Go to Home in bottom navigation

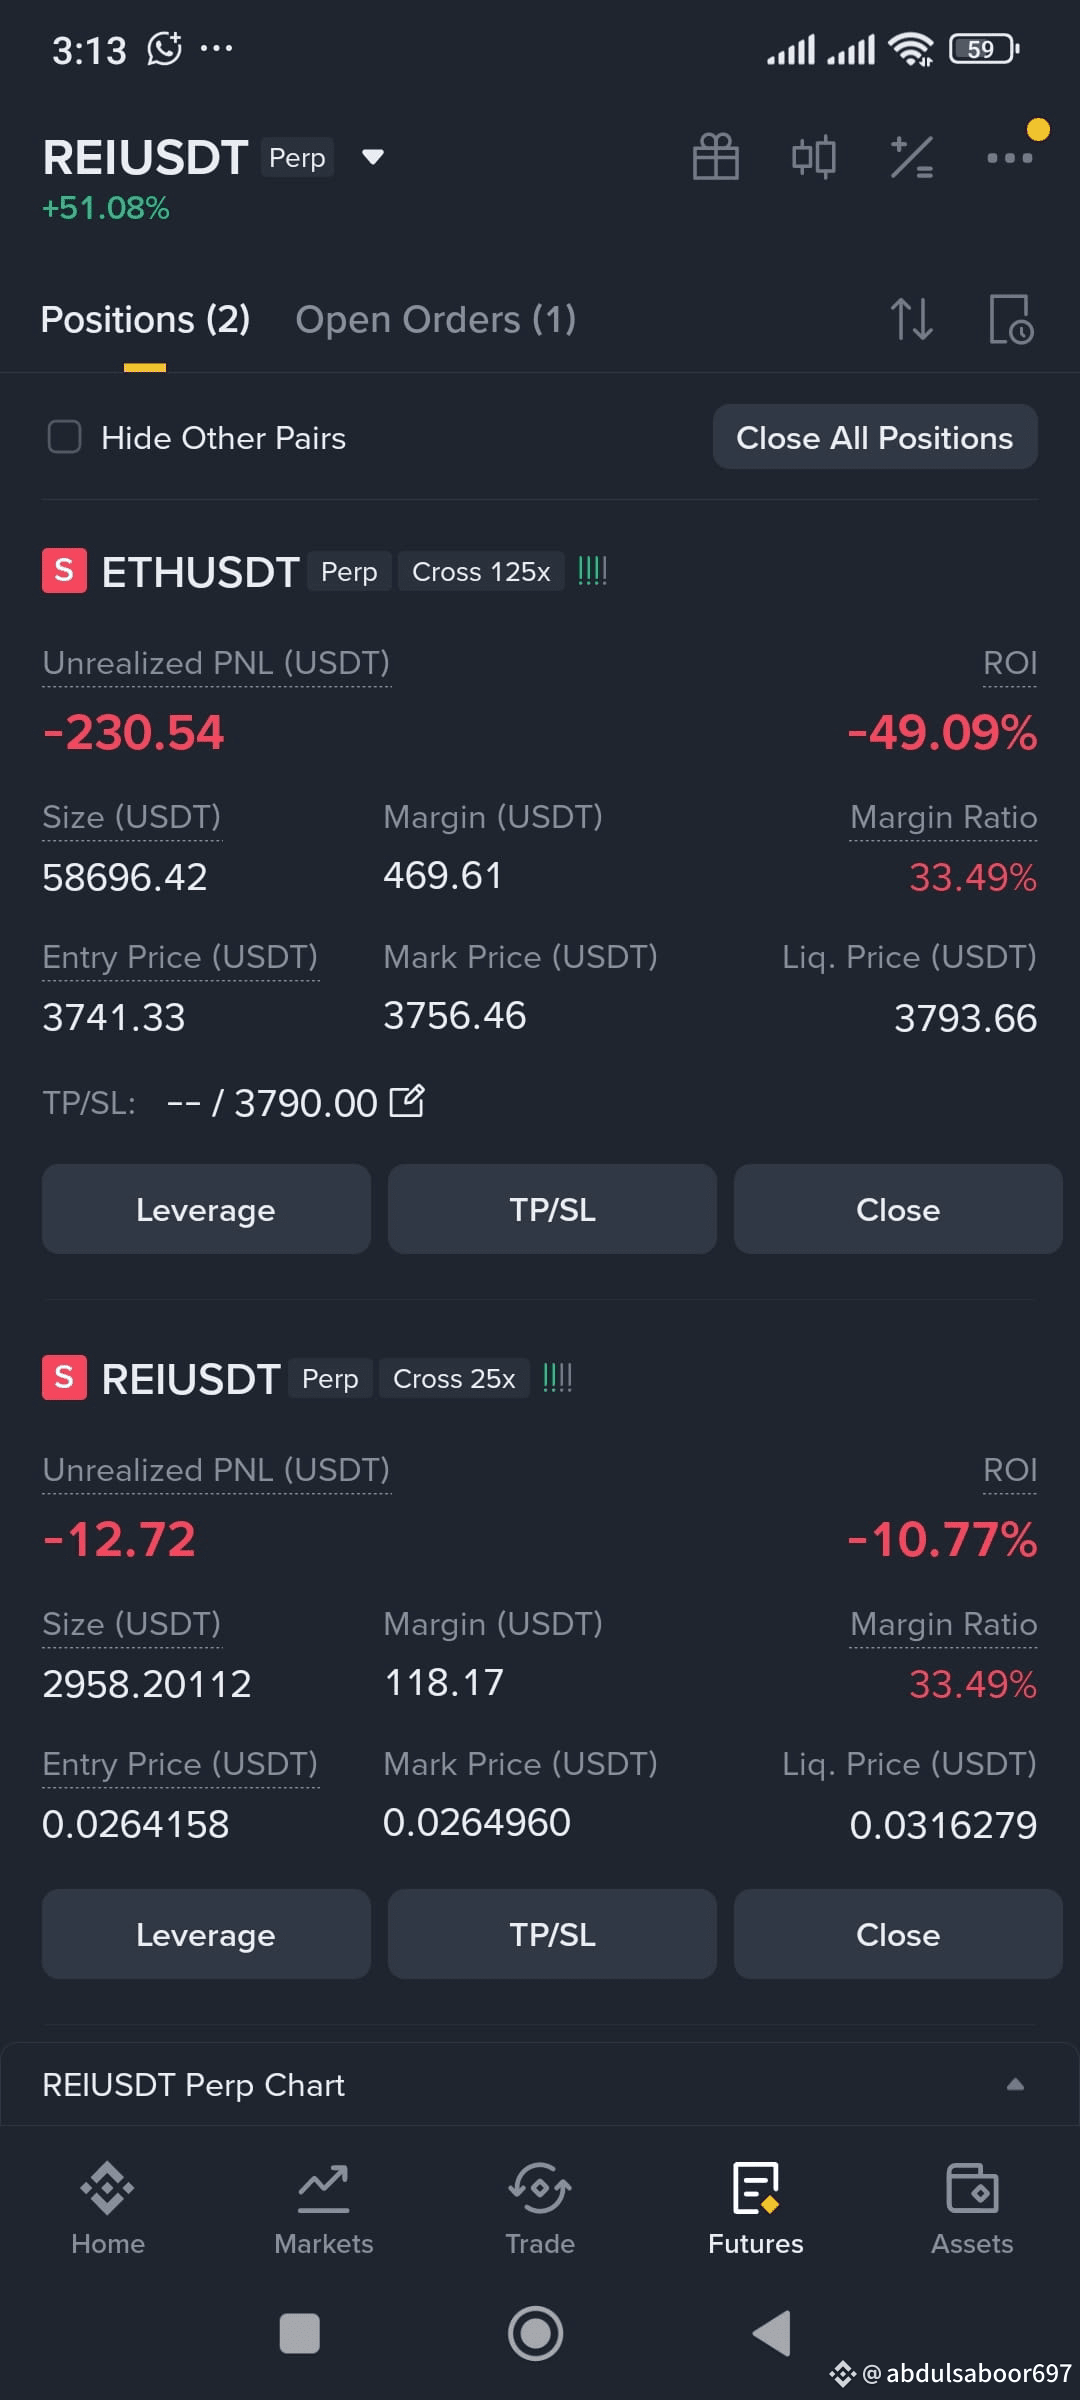tap(108, 2208)
